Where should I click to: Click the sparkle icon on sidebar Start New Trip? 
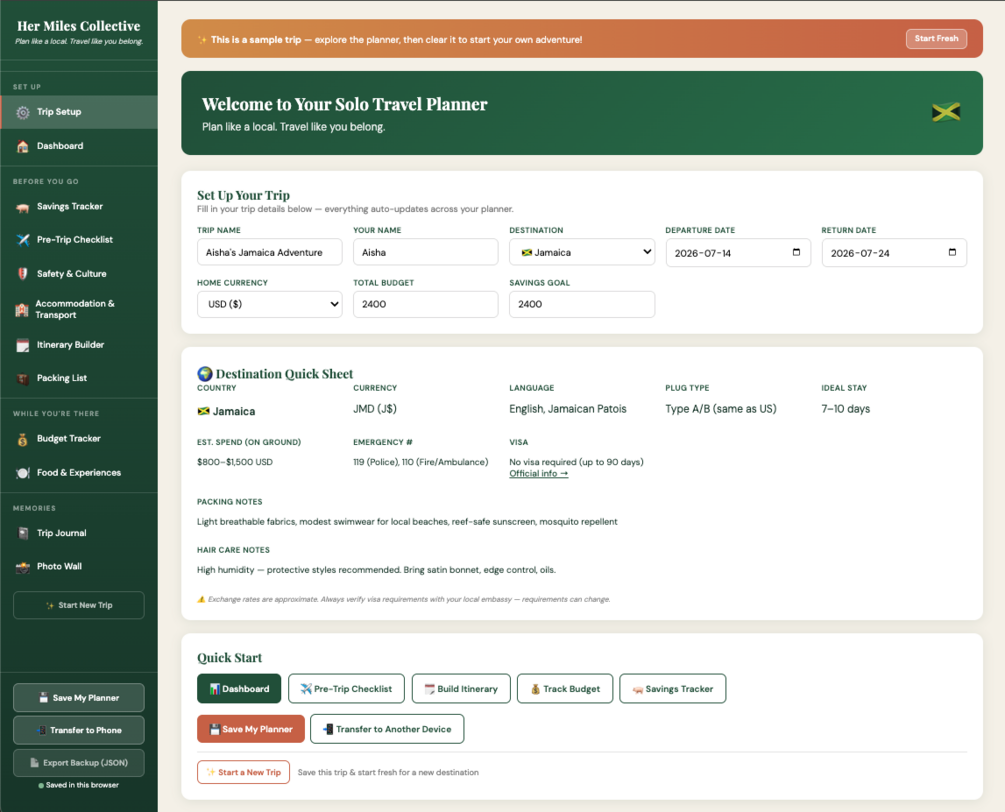(x=50, y=606)
